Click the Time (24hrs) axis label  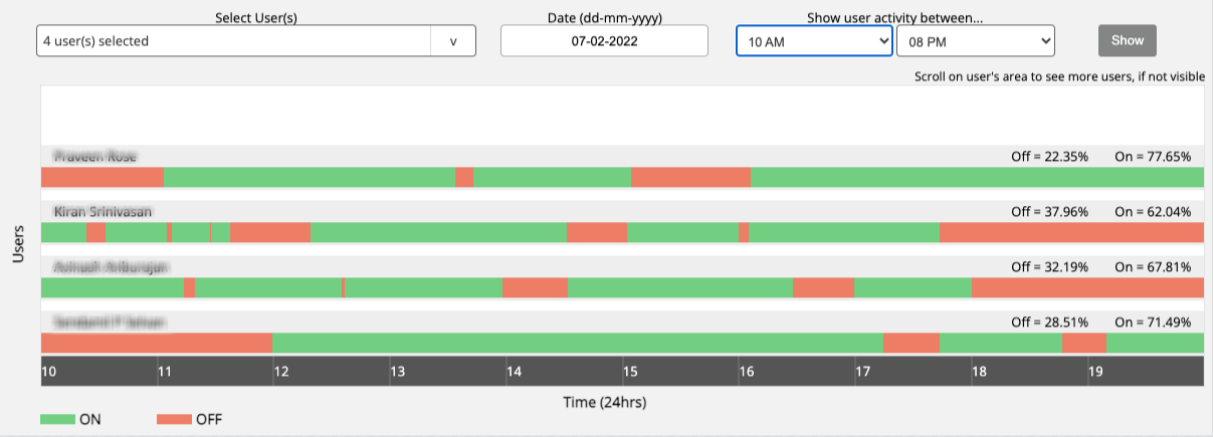pos(606,402)
